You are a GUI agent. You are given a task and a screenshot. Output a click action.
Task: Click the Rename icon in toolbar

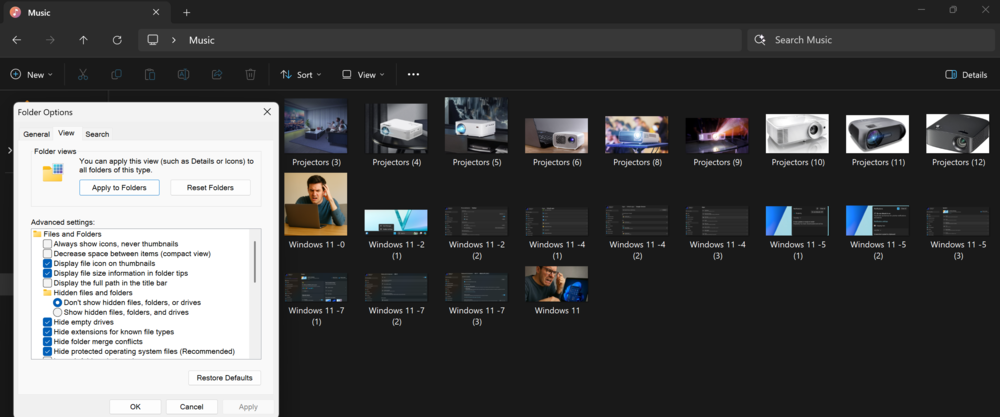click(x=183, y=75)
